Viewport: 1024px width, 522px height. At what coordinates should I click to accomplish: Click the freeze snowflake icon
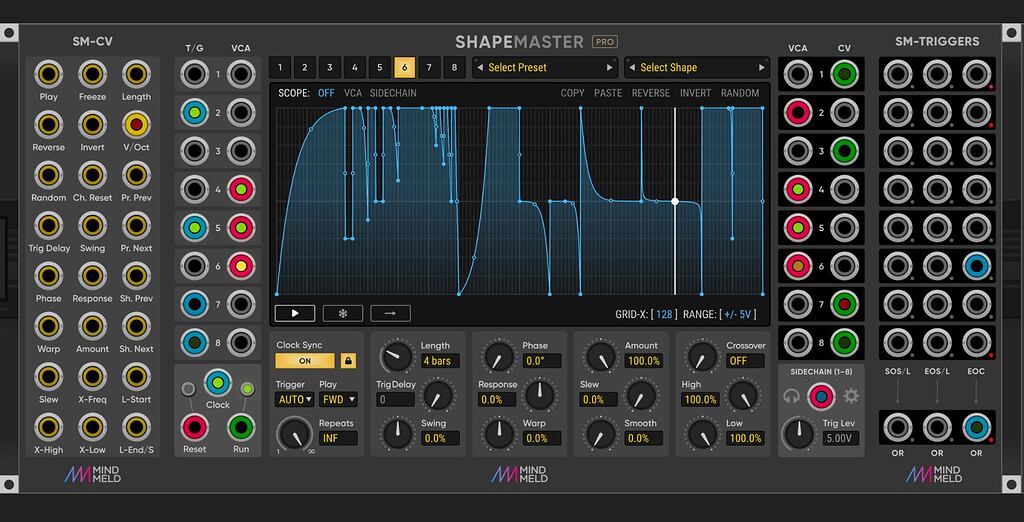[x=343, y=314]
